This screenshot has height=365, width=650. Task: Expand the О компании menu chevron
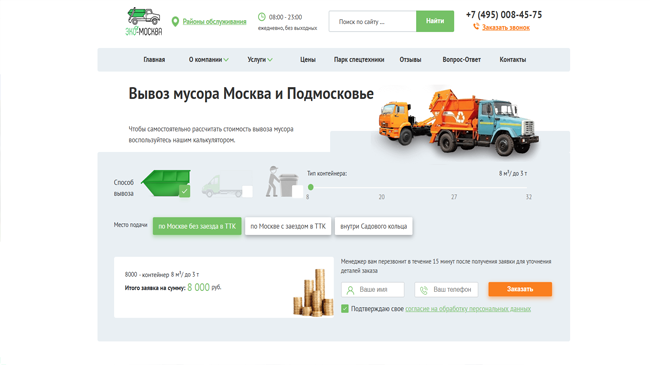click(226, 60)
